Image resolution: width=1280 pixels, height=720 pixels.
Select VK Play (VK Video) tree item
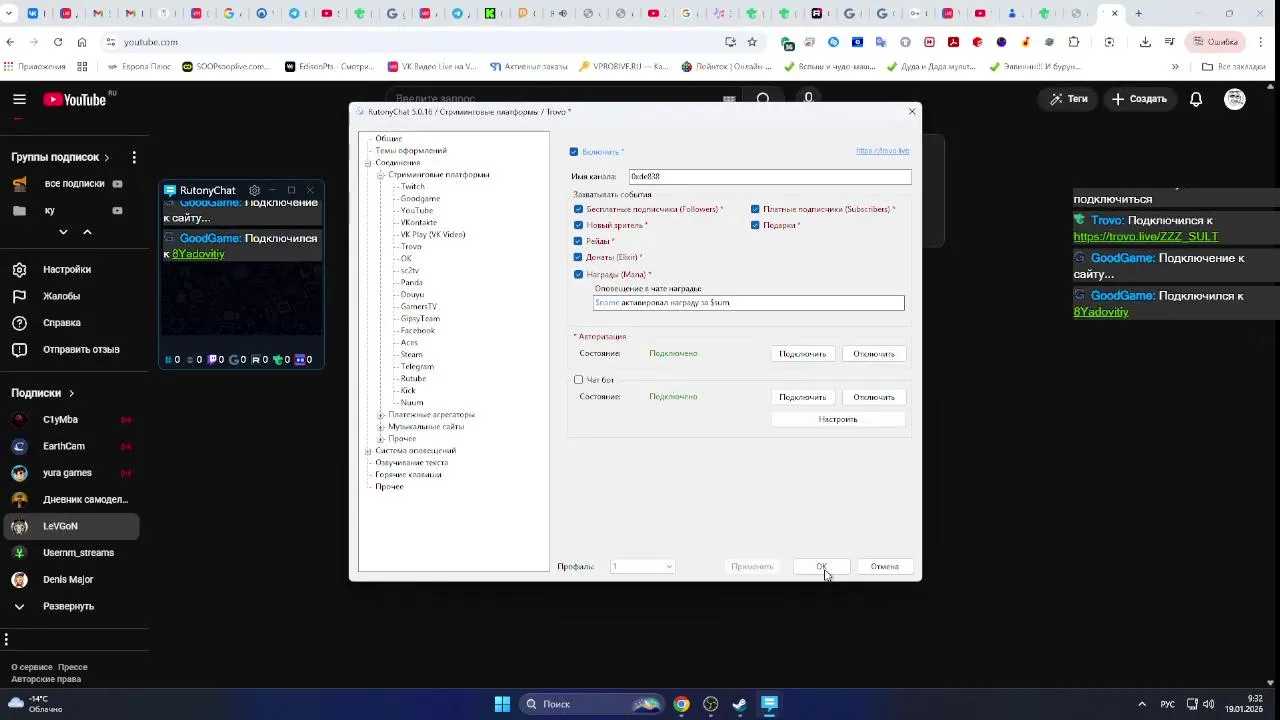tap(433, 235)
